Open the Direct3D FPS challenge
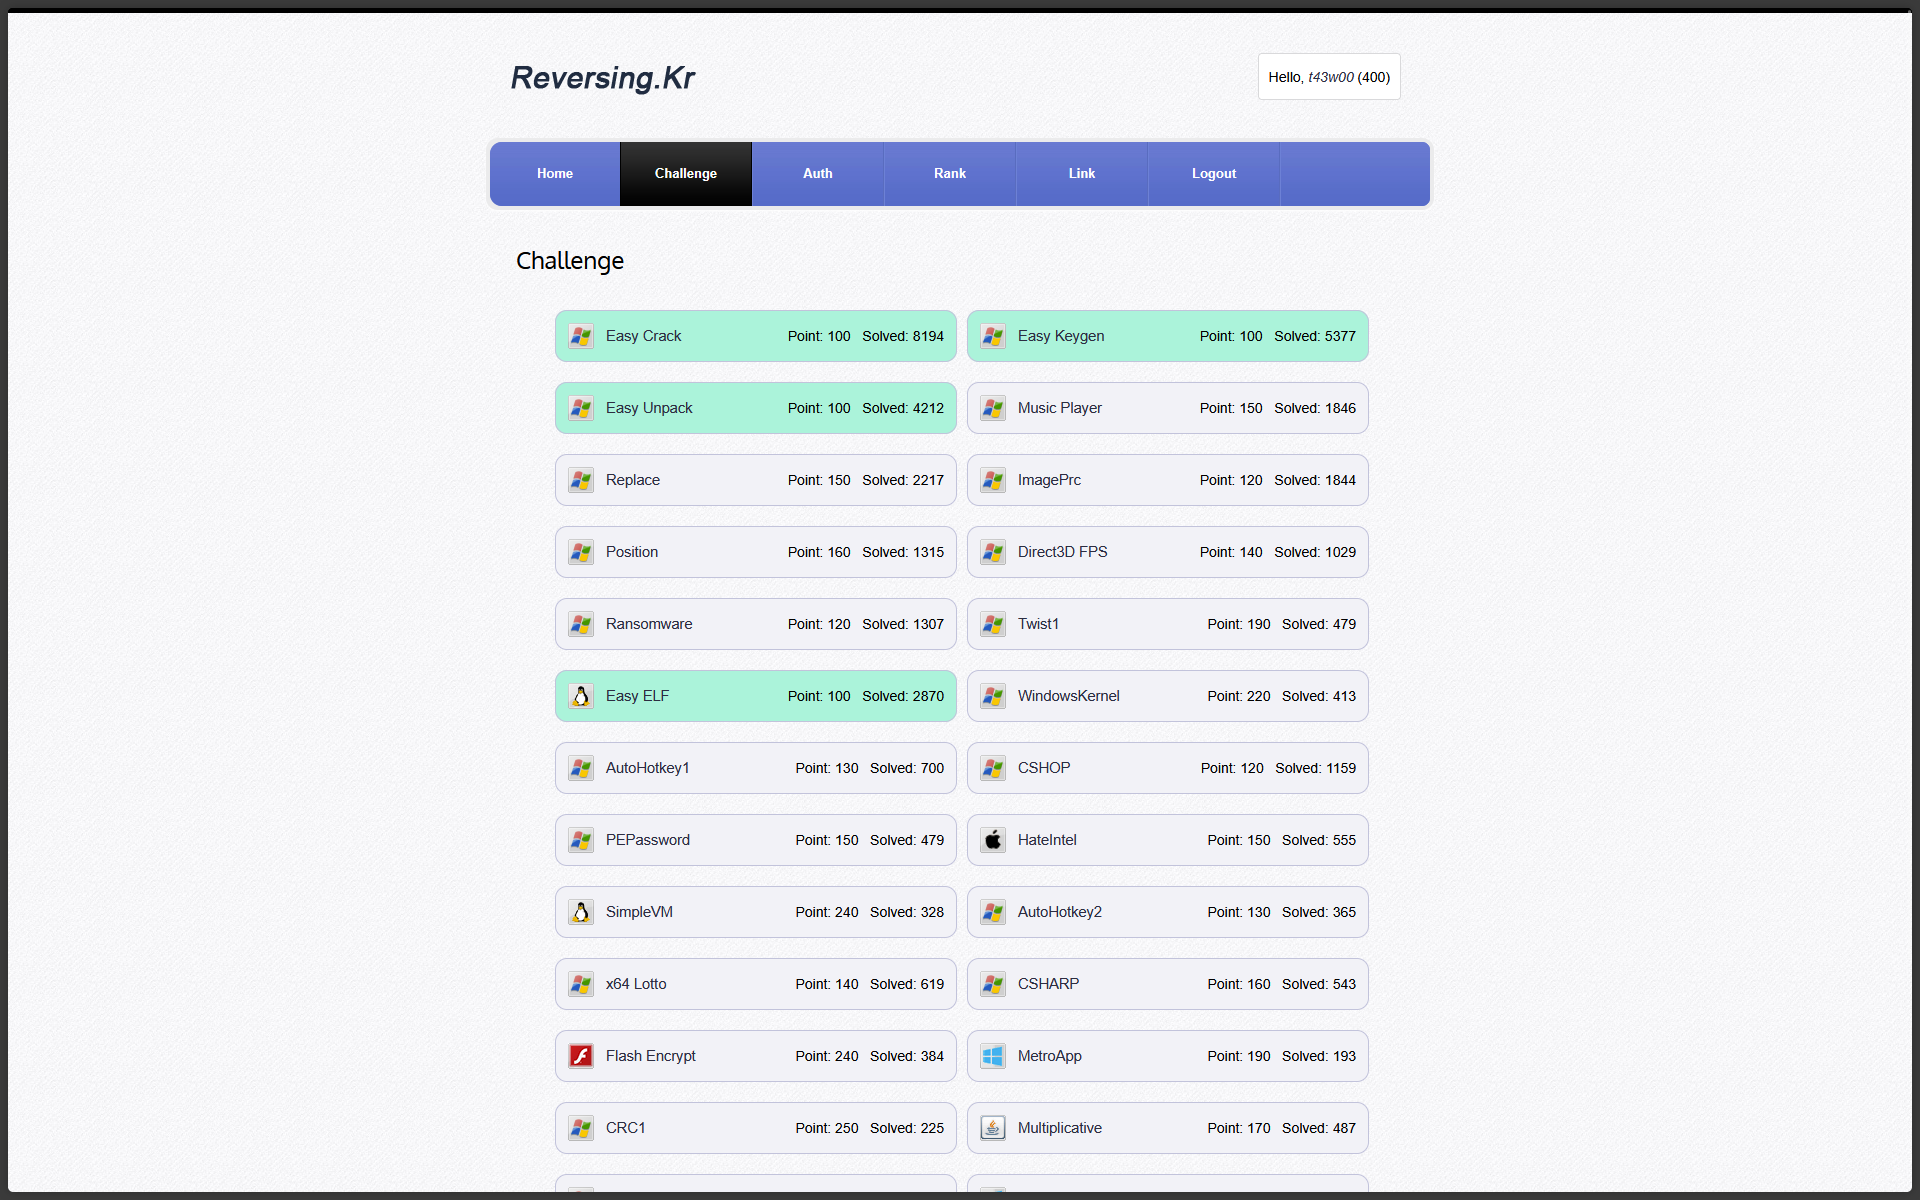Image resolution: width=1920 pixels, height=1200 pixels. click(x=1168, y=552)
